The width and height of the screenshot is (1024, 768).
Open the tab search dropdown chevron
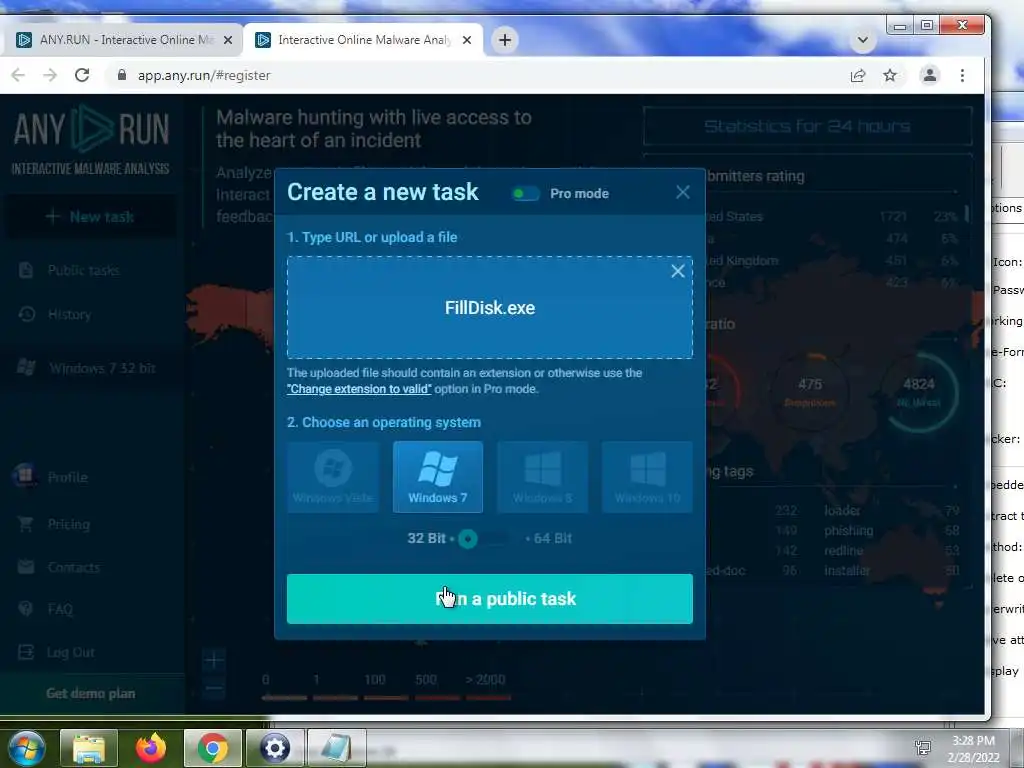coord(863,40)
